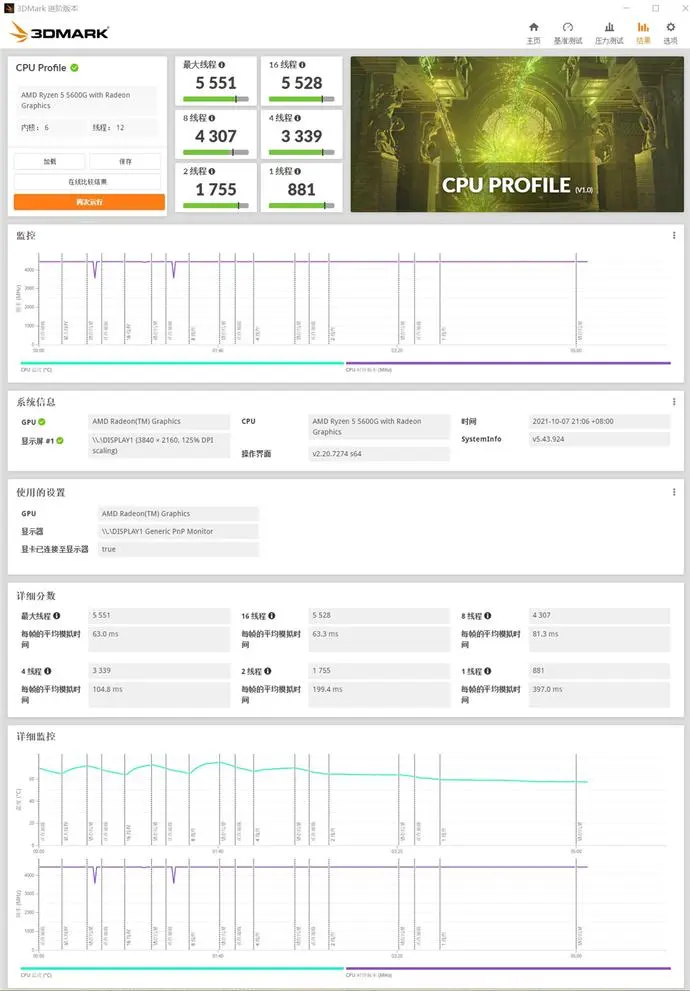Click the 1 755 score value in 2 线程 card
Image resolution: width=690 pixels, height=991 pixels.
pyautogui.click(x=215, y=190)
